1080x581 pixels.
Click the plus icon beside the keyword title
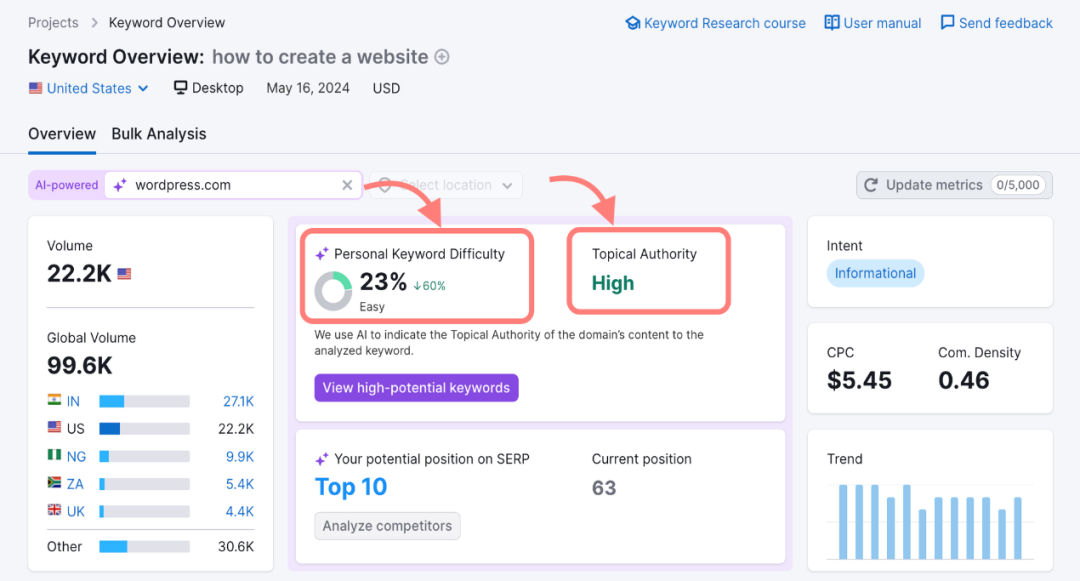442,57
